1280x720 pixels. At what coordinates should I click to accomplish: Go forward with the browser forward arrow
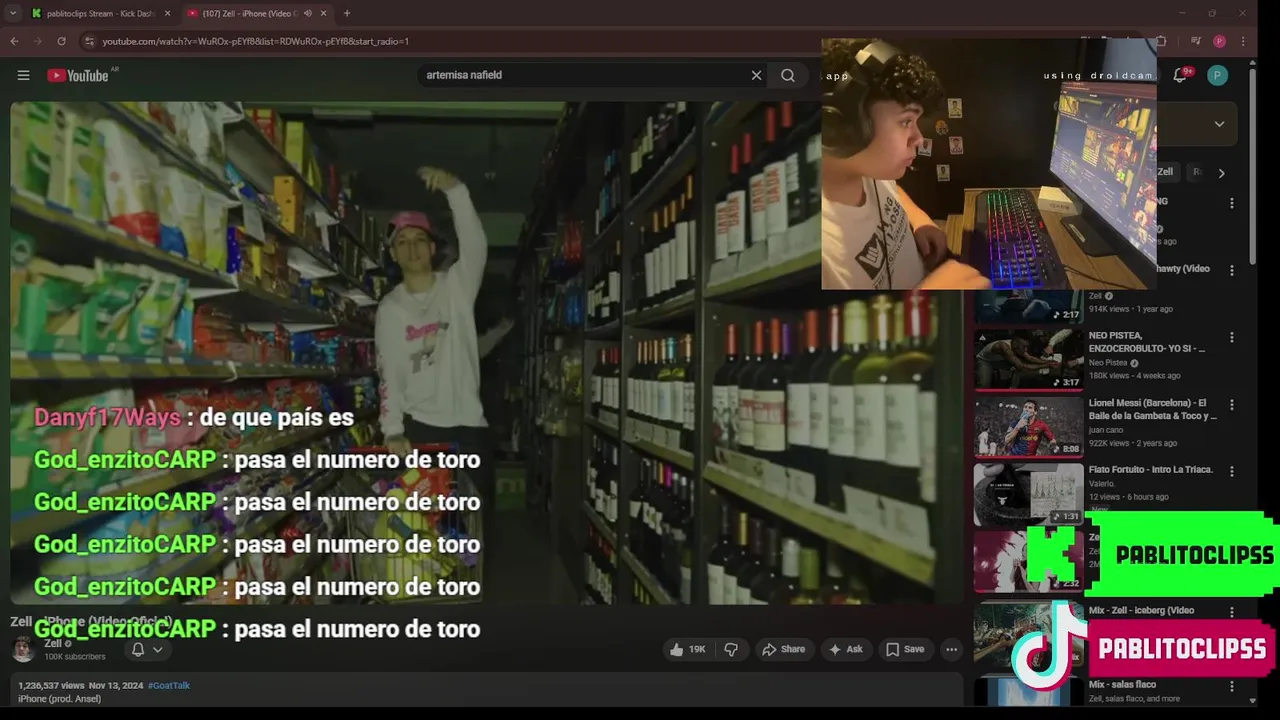click(38, 41)
